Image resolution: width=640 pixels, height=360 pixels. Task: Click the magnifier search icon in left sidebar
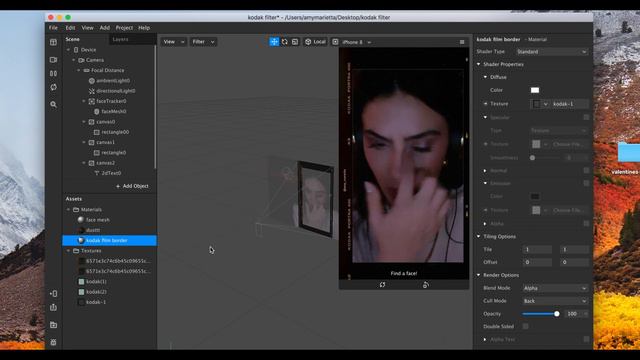[53, 104]
